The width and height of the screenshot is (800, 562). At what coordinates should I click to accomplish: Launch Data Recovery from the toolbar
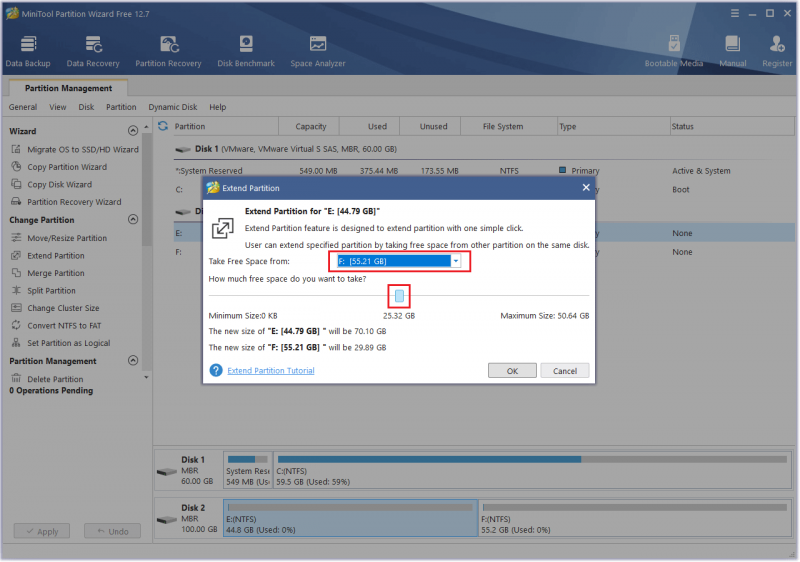(x=93, y=51)
